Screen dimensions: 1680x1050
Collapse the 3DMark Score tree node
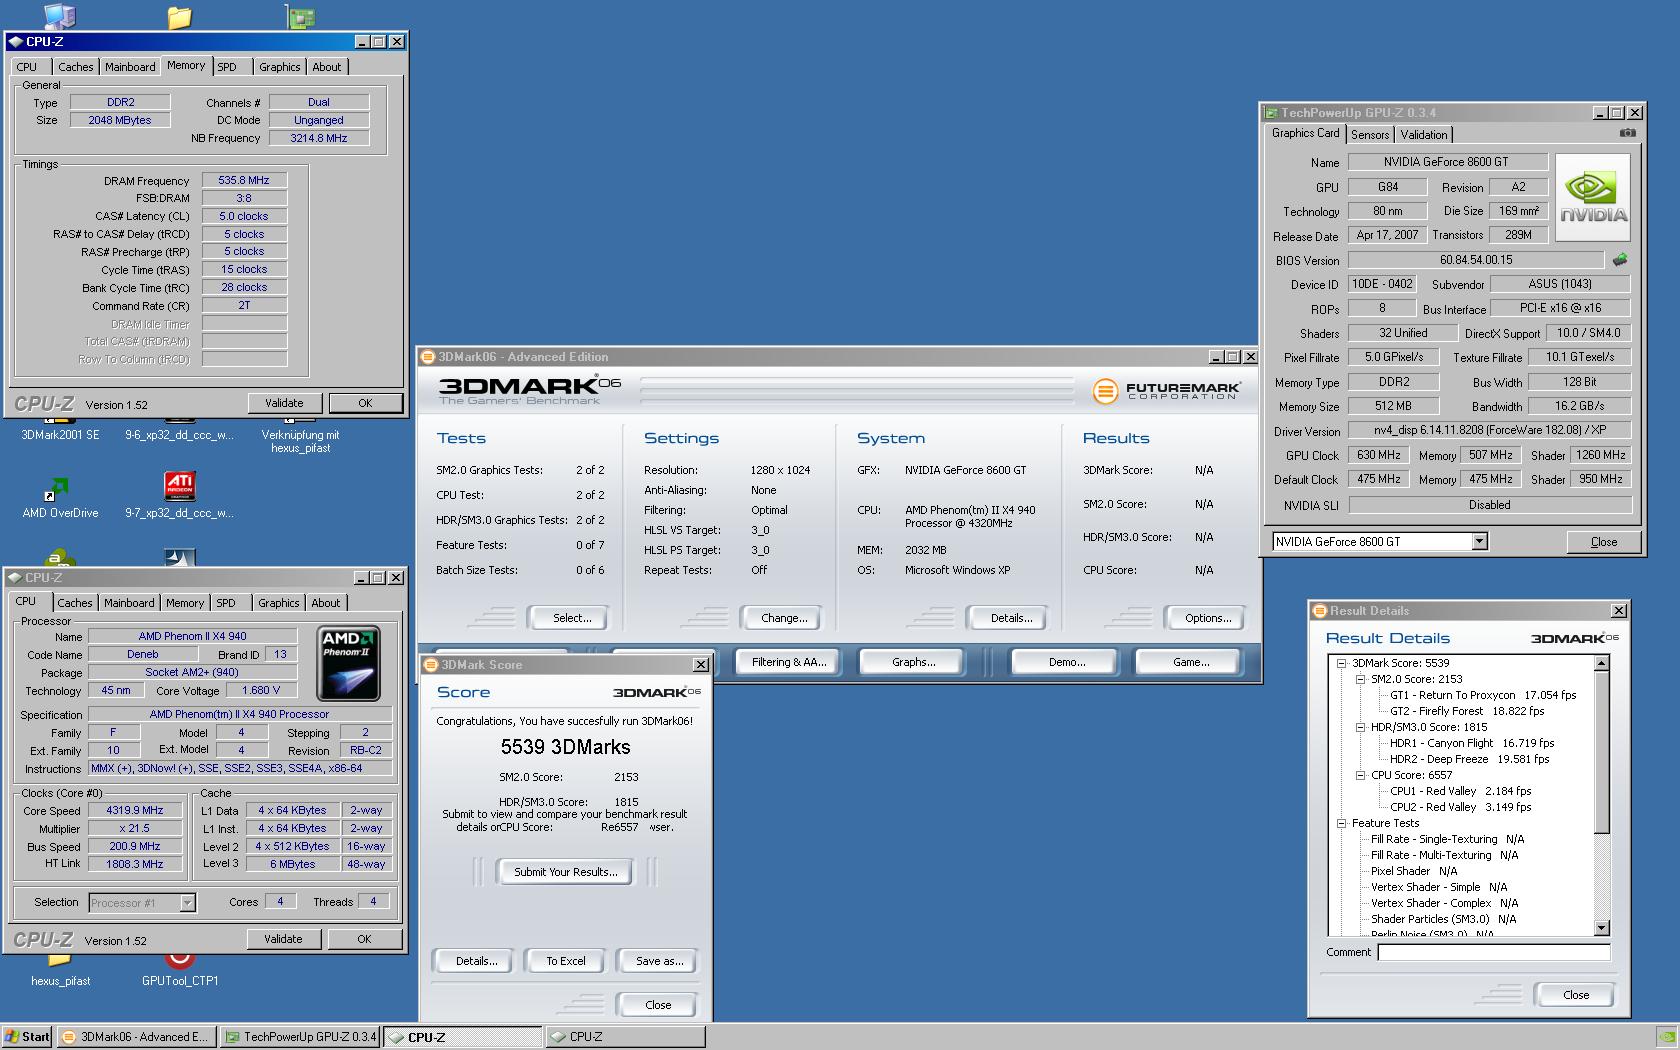pyautogui.click(x=1341, y=663)
